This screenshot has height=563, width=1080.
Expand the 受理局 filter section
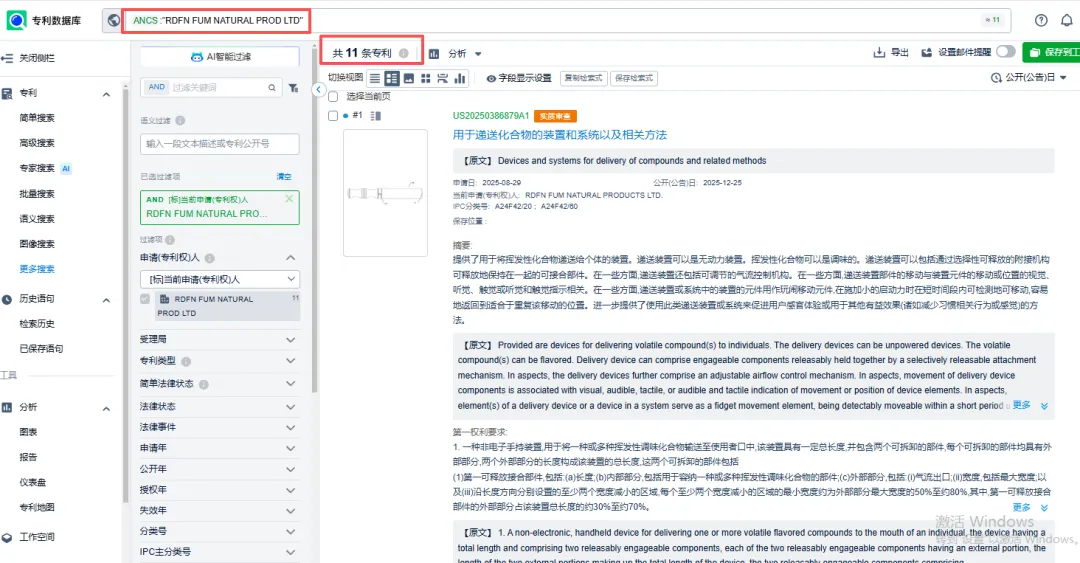pos(219,339)
